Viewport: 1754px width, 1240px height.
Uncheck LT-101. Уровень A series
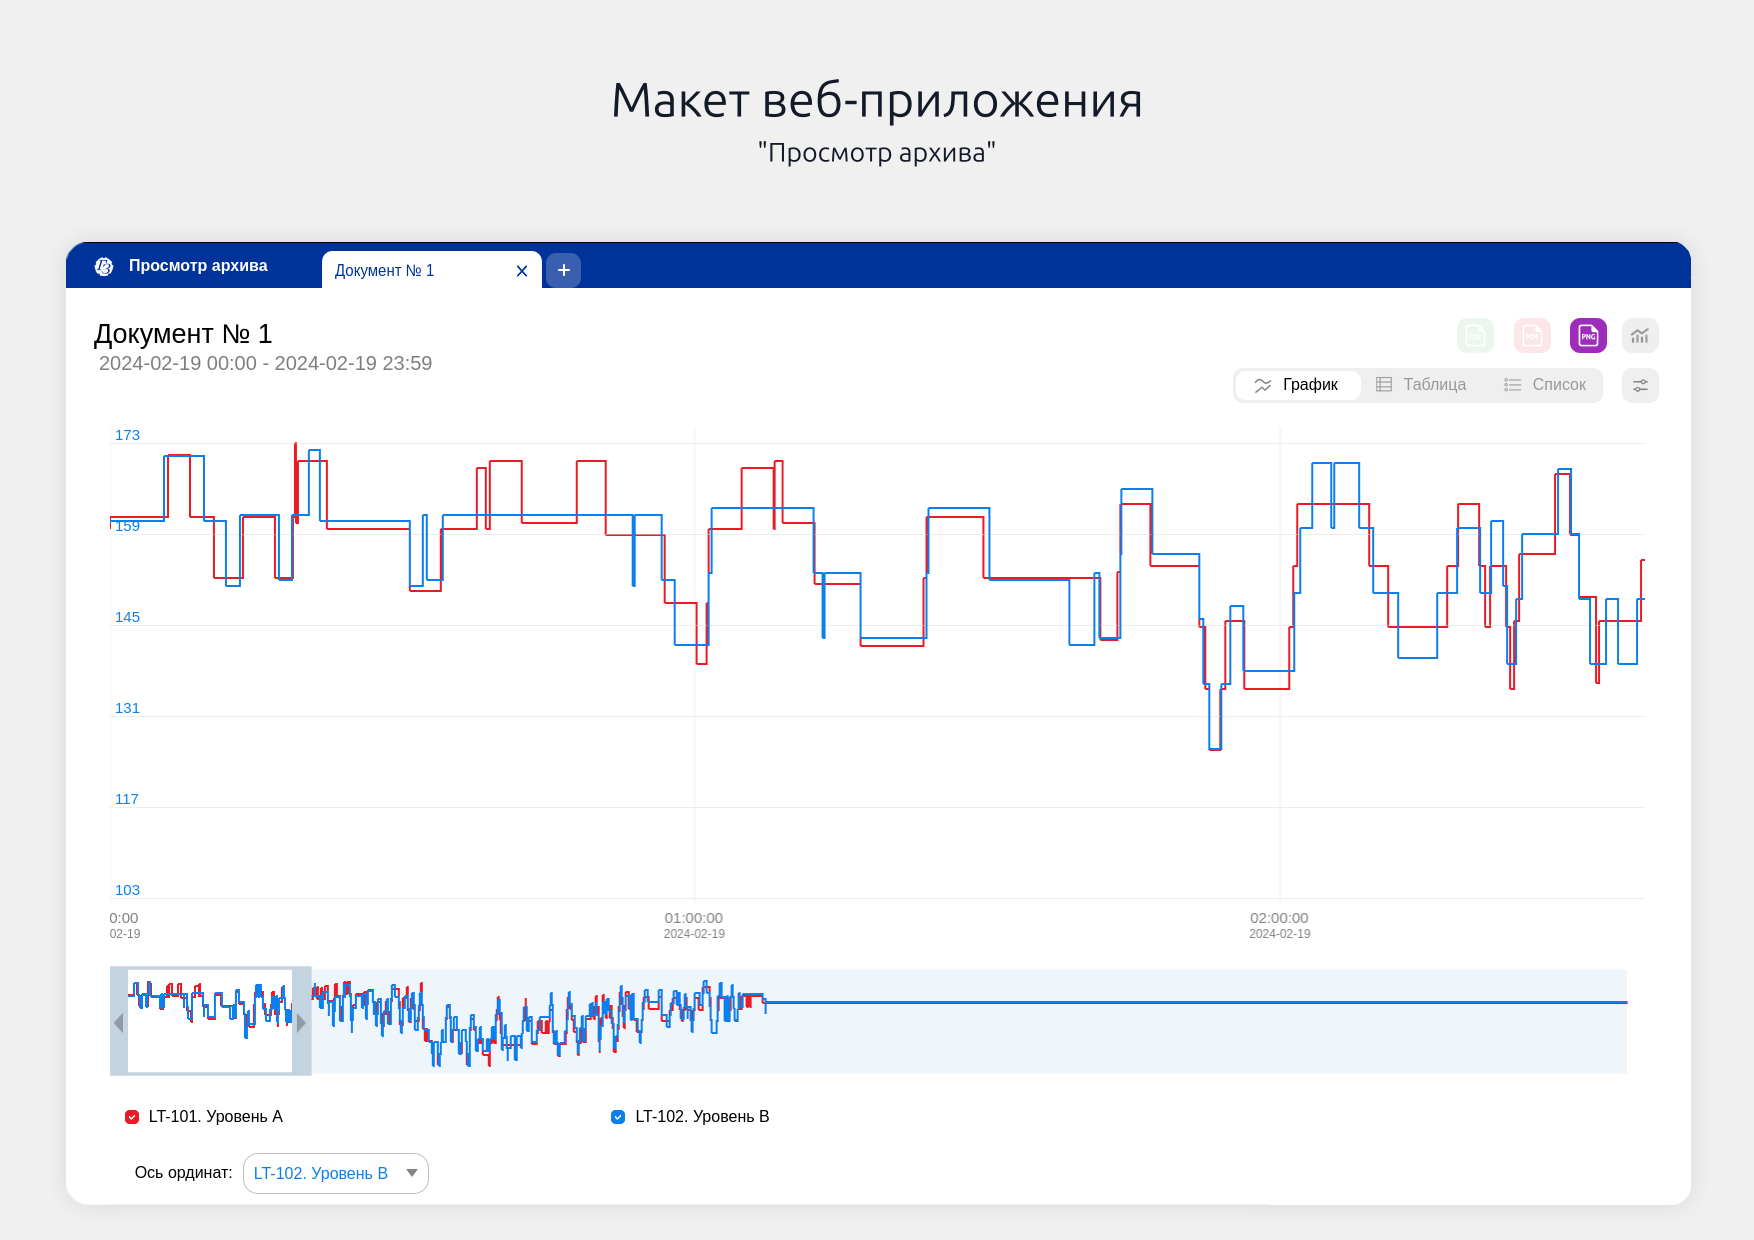[132, 1117]
